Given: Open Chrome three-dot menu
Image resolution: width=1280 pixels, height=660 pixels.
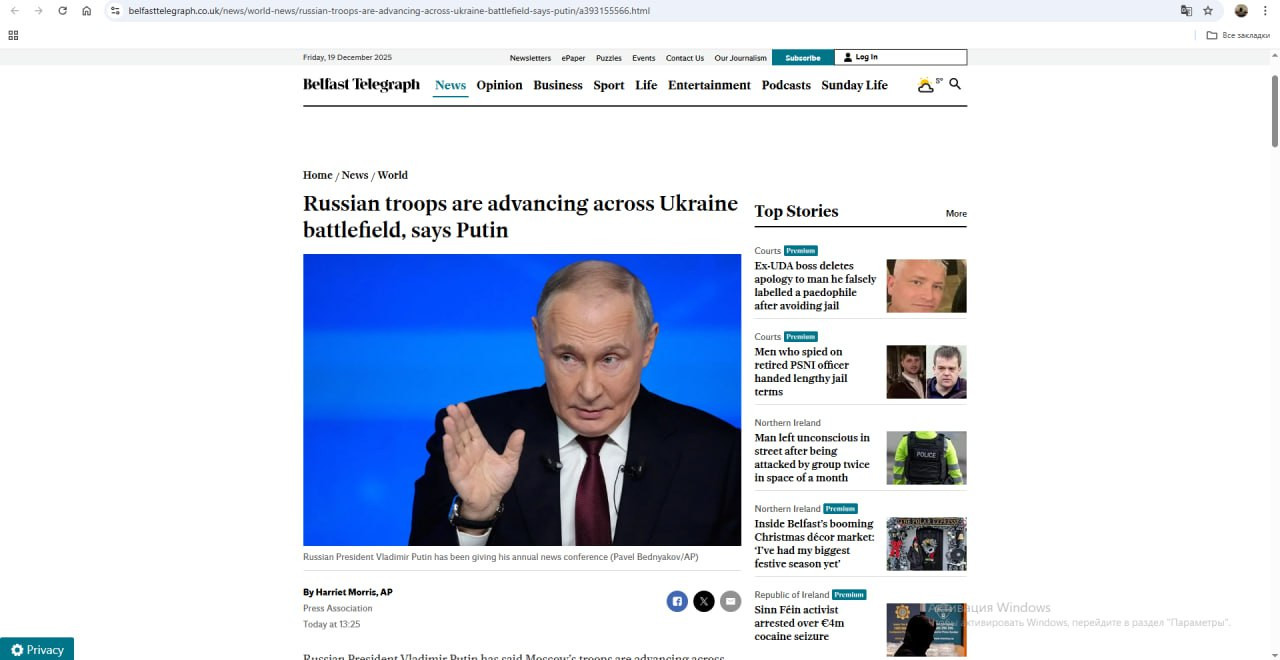Looking at the screenshot, I should coord(1265,11).
